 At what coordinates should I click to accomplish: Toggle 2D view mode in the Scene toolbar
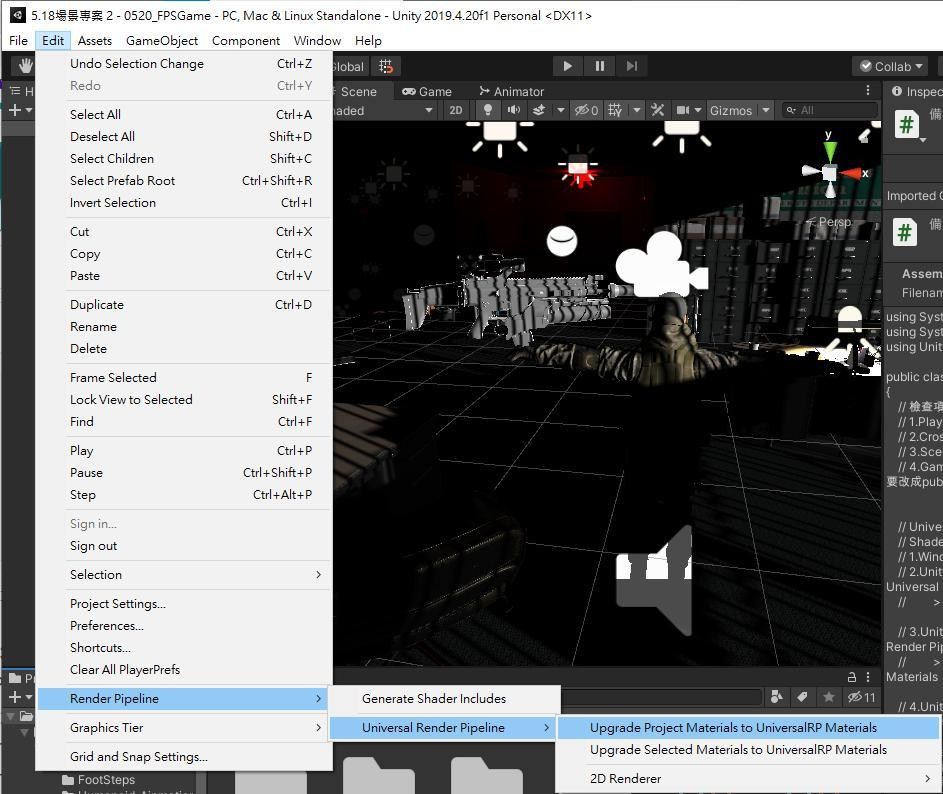454,111
